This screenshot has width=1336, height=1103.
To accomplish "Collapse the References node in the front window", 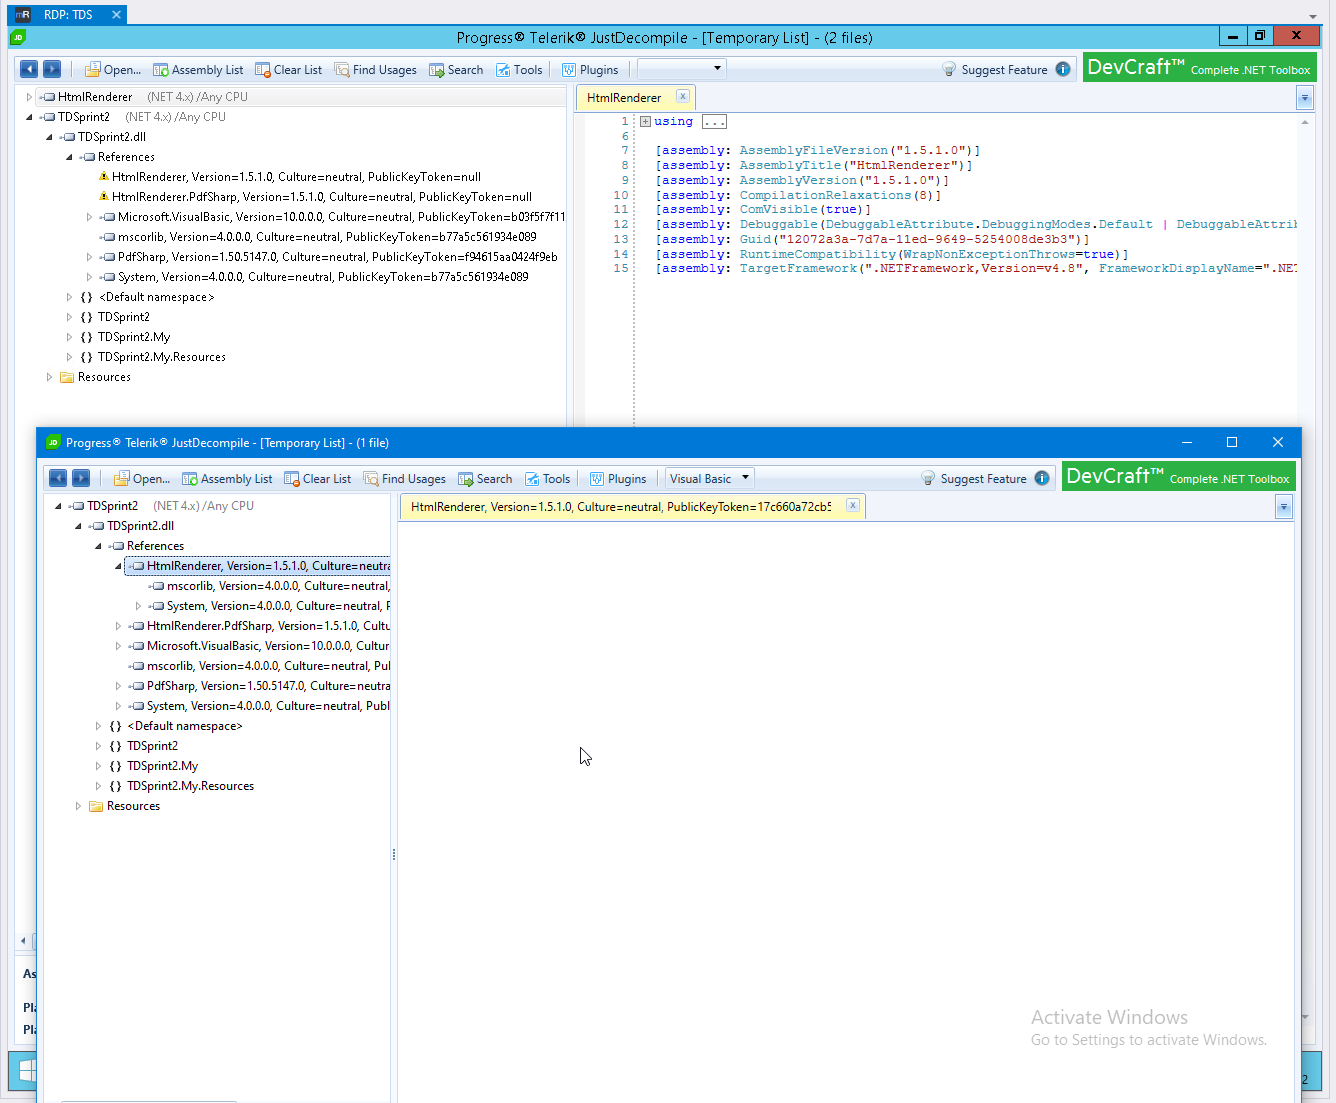I will tap(98, 546).
